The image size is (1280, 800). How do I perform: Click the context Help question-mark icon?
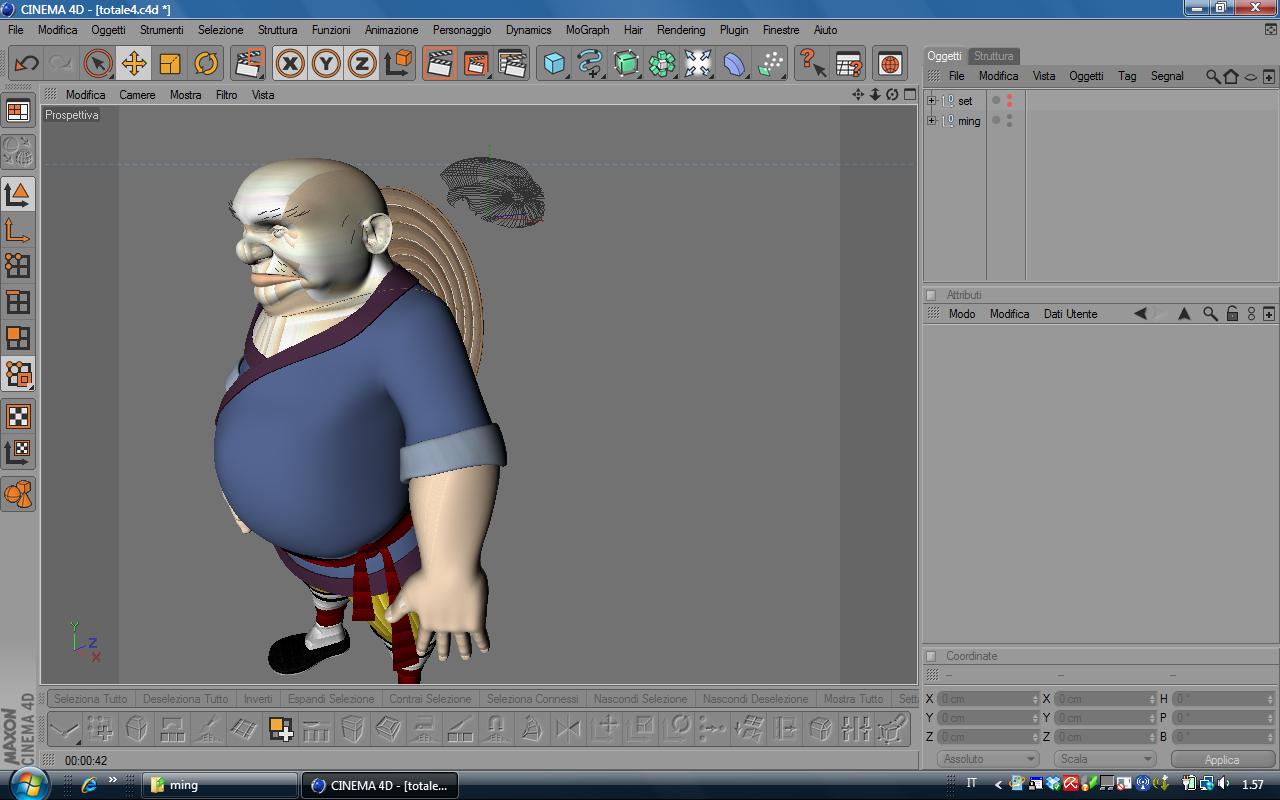(x=813, y=64)
